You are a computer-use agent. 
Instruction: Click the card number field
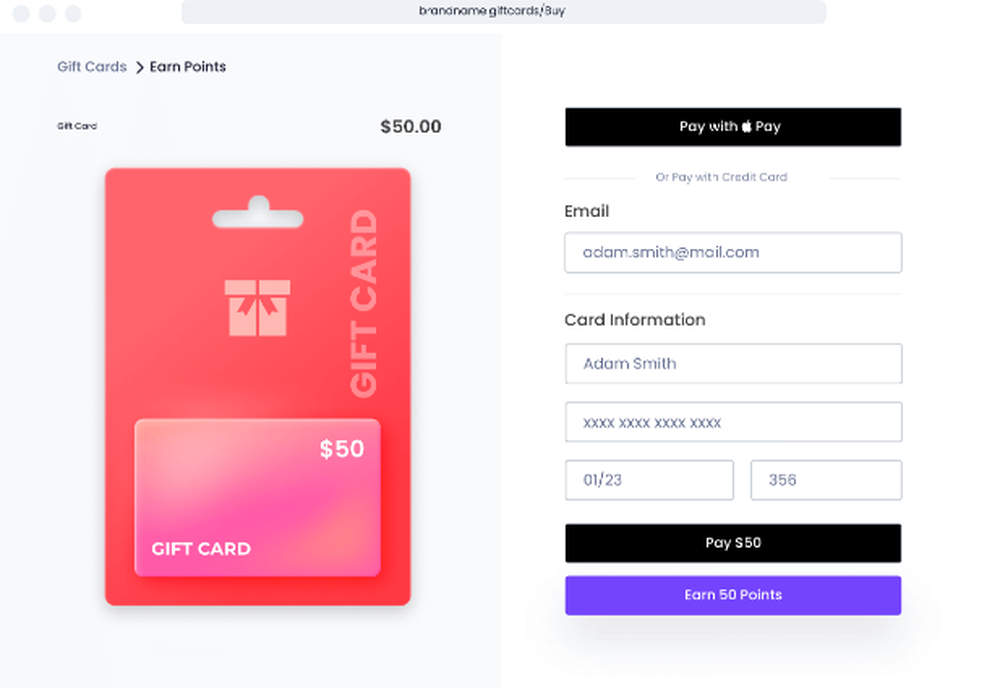[x=733, y=422]
